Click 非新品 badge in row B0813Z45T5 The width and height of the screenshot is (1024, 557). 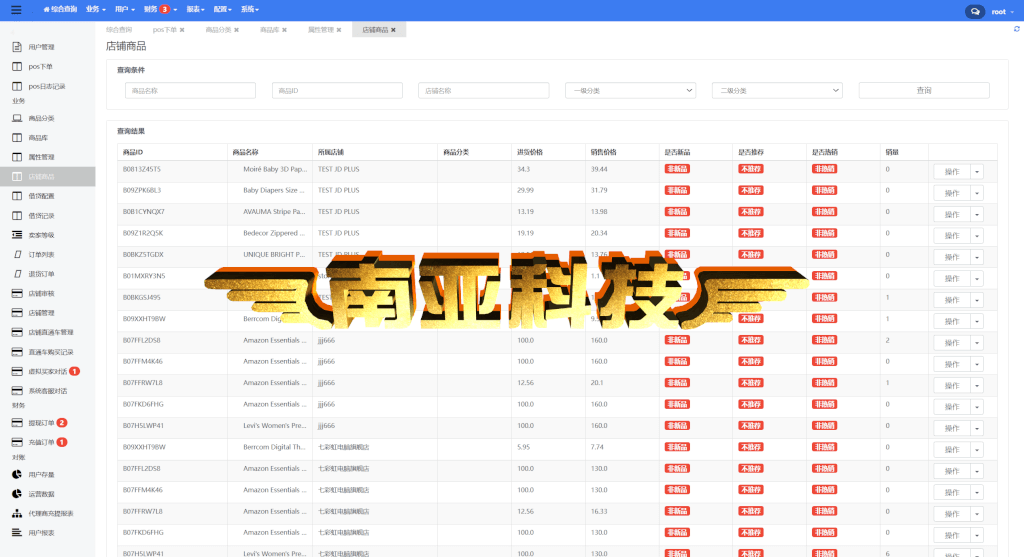point(677,169)
